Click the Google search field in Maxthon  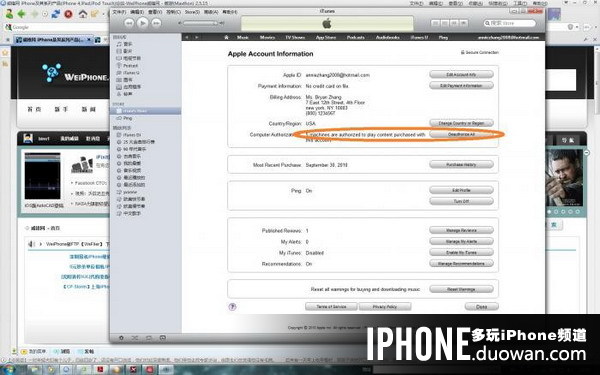click(x=57, y=27)
